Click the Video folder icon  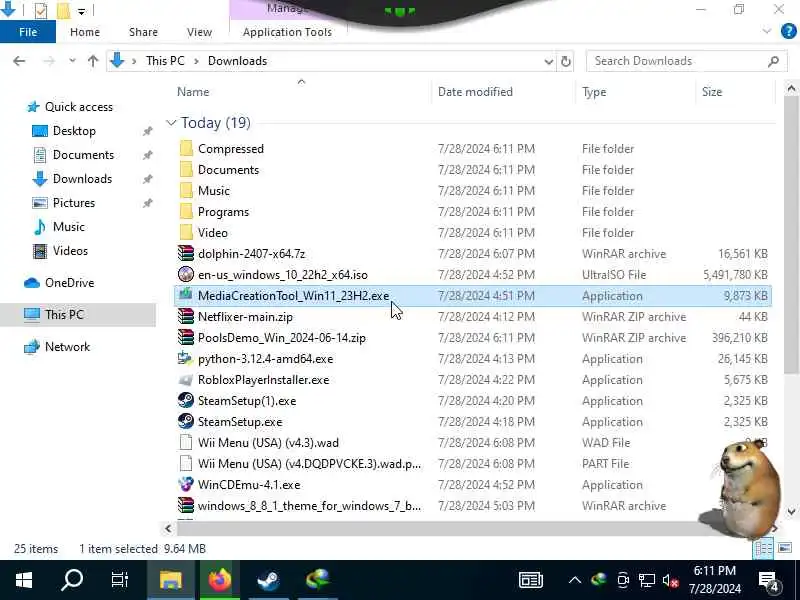tap(186, 233)
